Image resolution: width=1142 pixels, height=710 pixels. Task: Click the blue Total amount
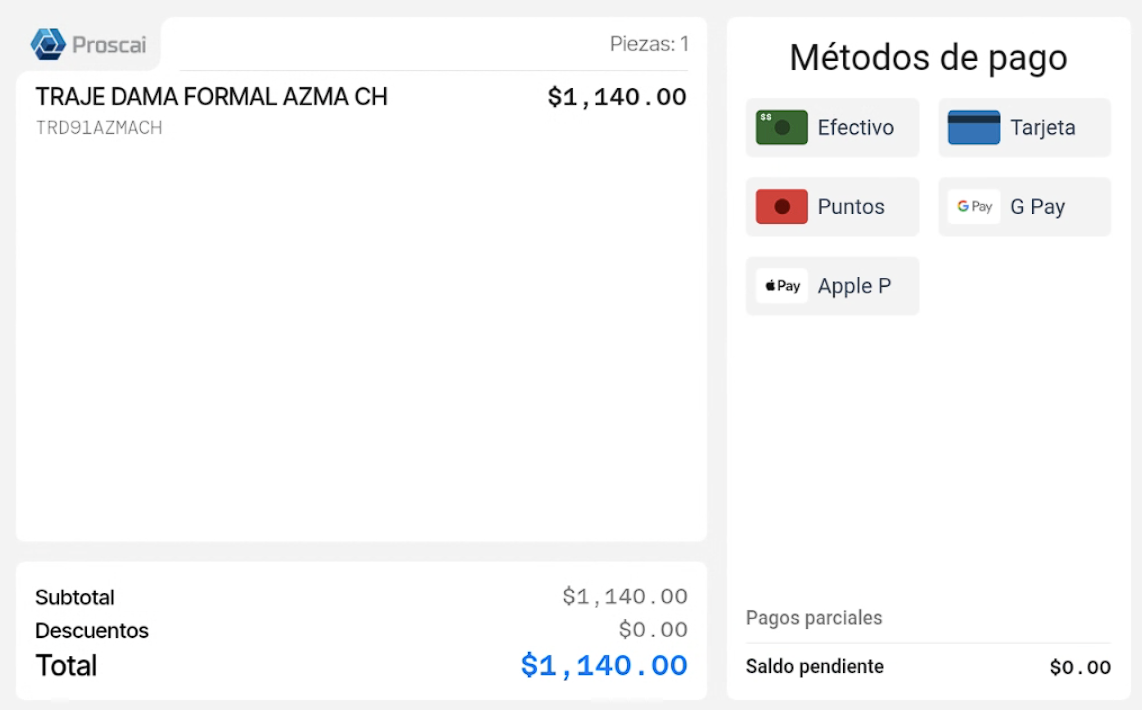point(604,666)
